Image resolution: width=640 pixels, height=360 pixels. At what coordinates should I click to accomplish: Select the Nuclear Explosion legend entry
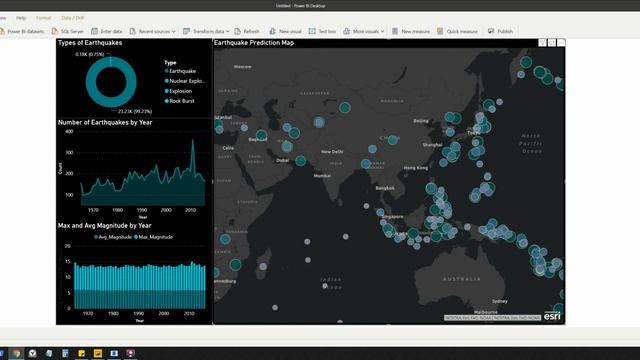[184, 81]
